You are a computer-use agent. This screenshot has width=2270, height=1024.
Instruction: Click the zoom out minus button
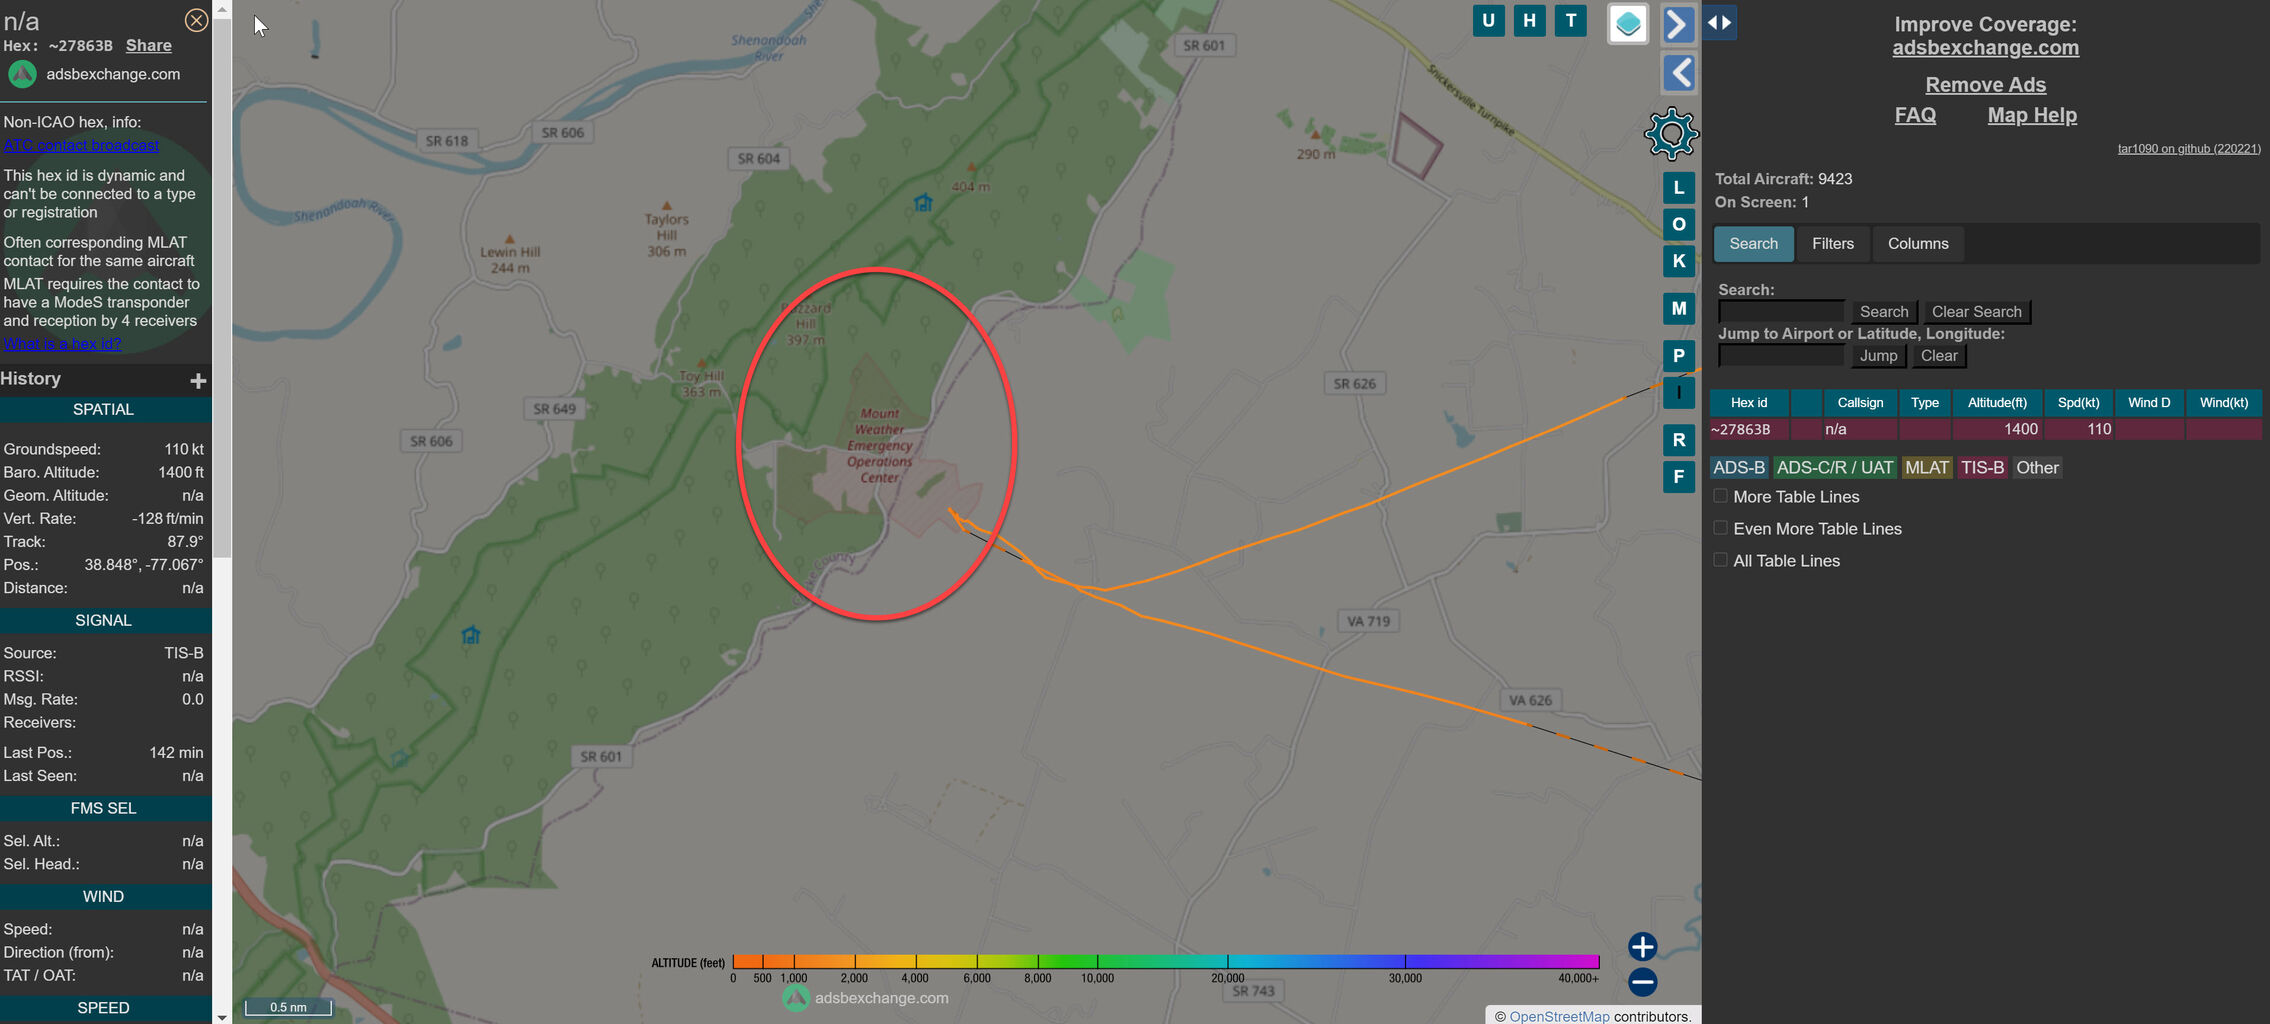1642,982
